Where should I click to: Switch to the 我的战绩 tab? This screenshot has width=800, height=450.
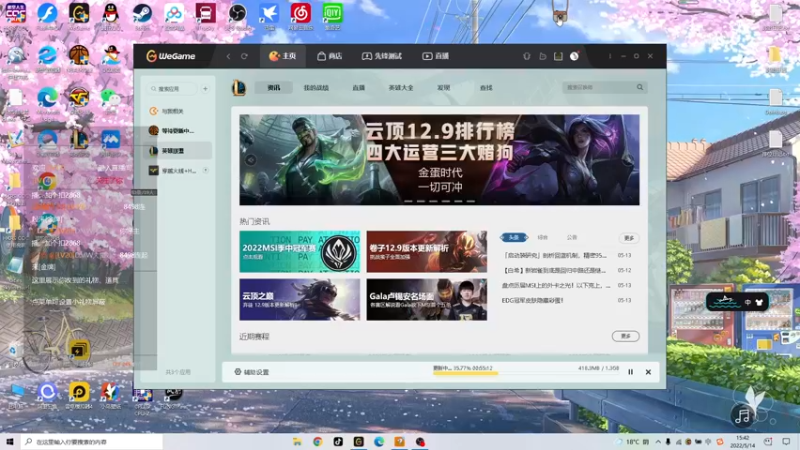[x=316, y=88]
